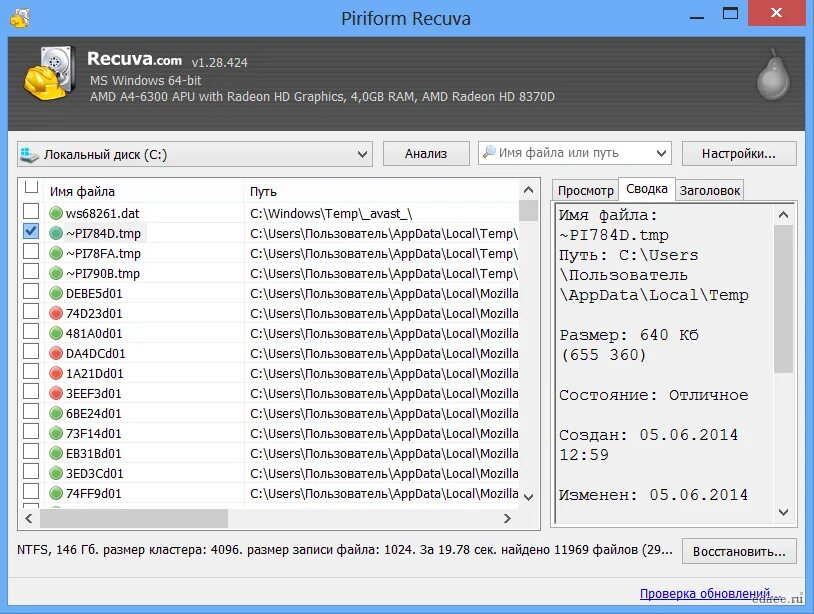The width and height of the screenshot is (814, 614).
Task: Click red status dot for 3EEF3d01
Action: tap(56, 393)
